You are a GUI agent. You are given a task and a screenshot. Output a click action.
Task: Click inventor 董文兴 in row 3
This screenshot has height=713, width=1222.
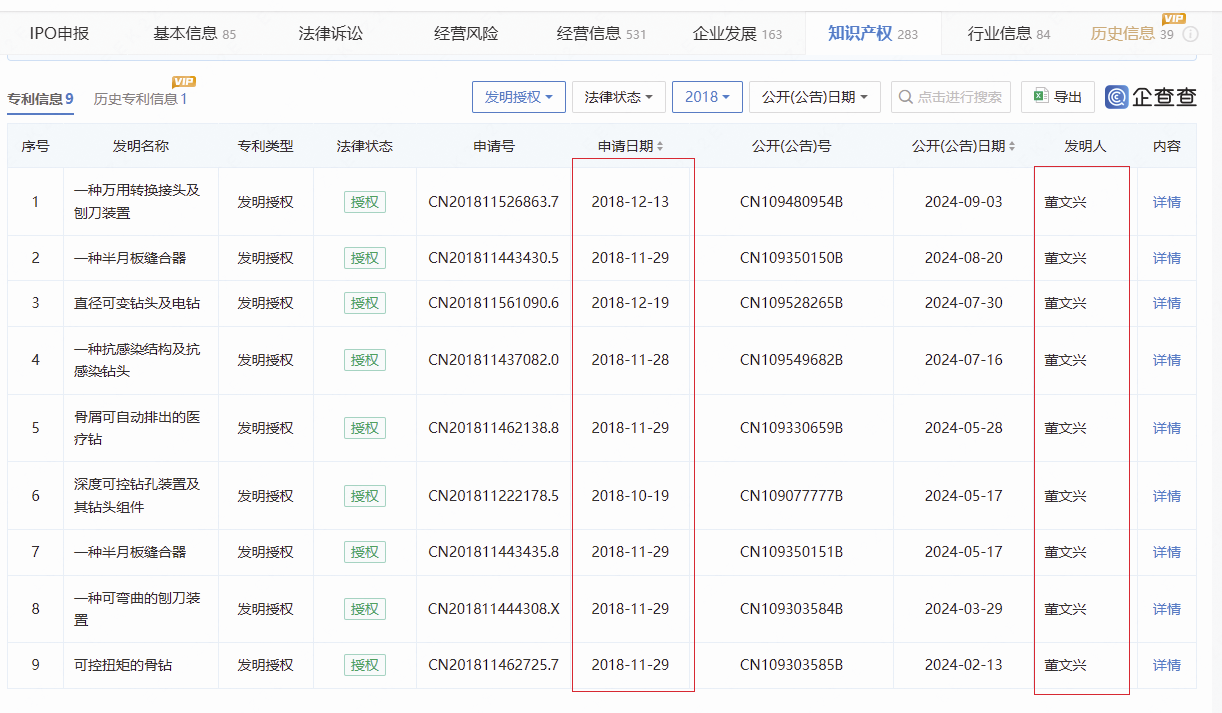(x=1065, y=303)
